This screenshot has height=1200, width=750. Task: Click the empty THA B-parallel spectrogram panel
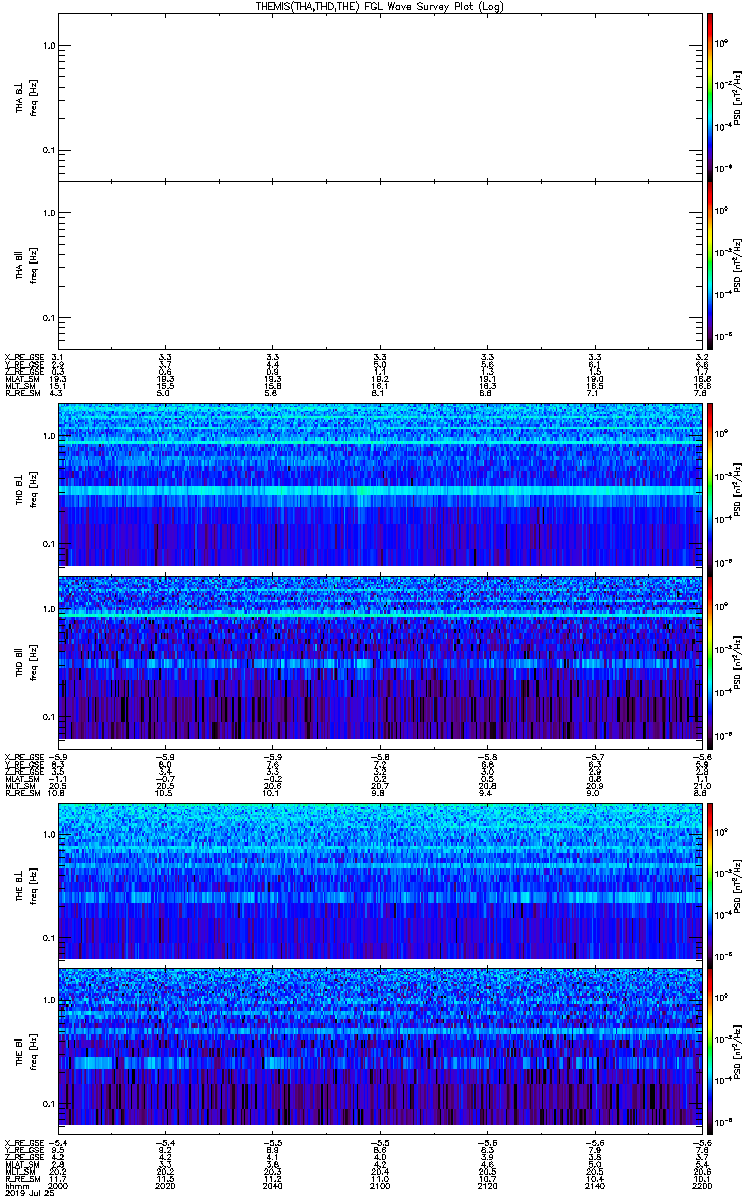coord(379,264)
